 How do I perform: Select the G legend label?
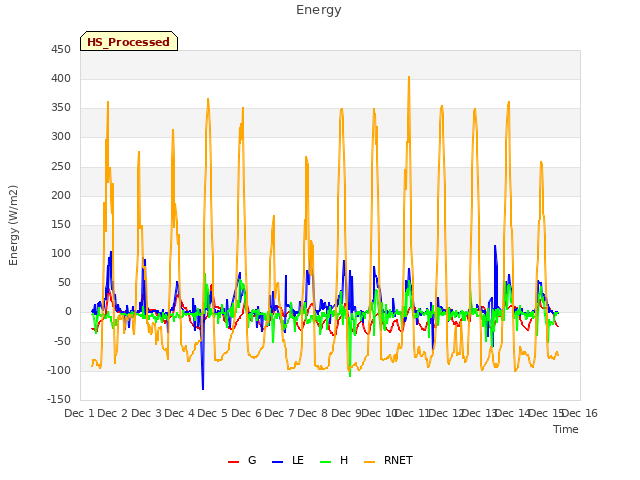click(x=252, y=460)
